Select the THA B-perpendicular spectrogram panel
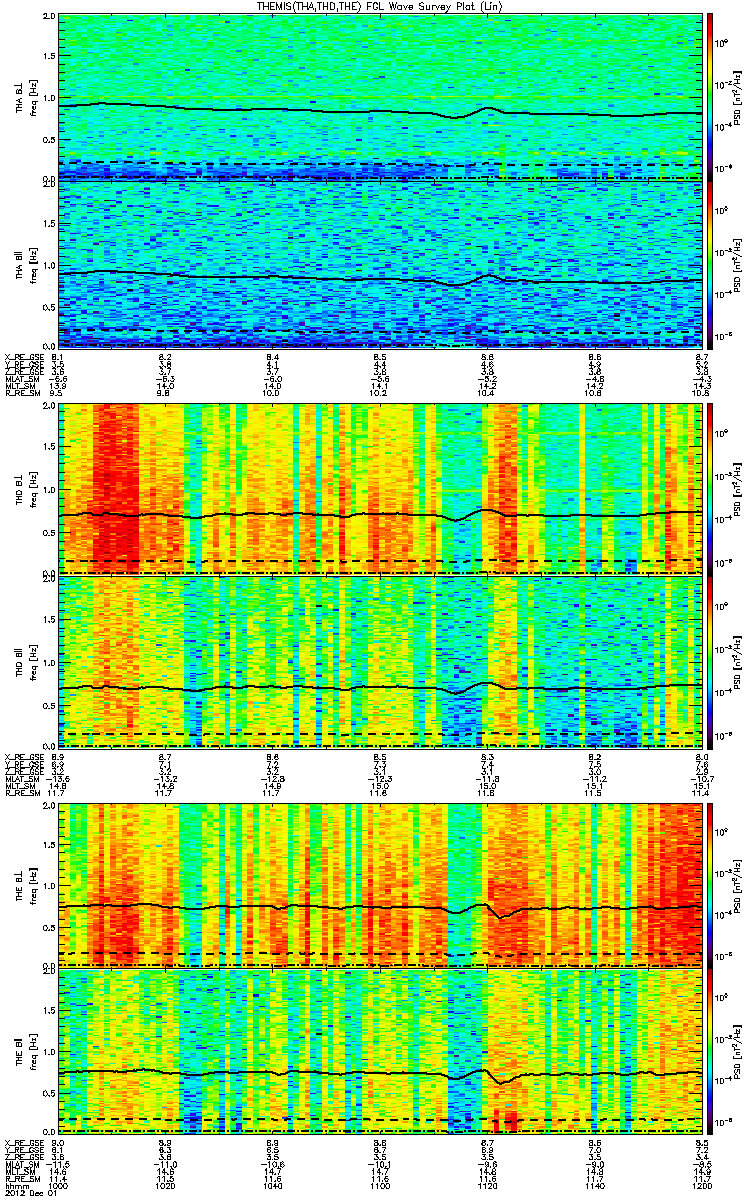 point(380,97)
